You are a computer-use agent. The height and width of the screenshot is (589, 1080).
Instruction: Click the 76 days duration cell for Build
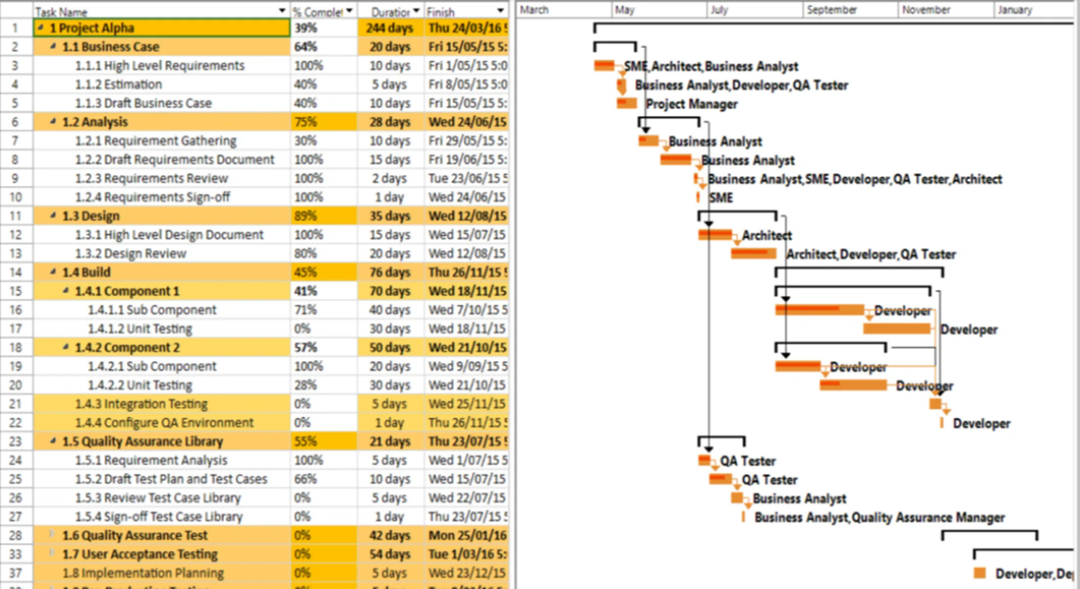coord(390,272)
